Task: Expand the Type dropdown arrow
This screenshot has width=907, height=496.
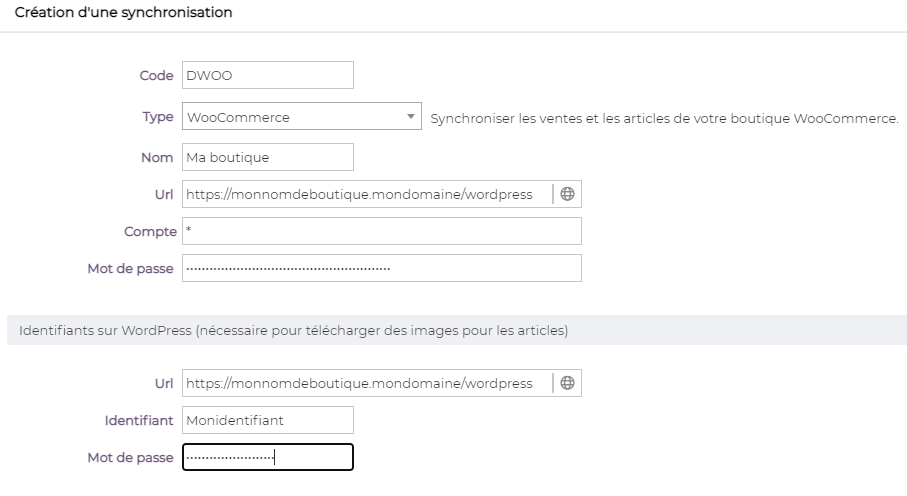Action: [x=410, y=117]
